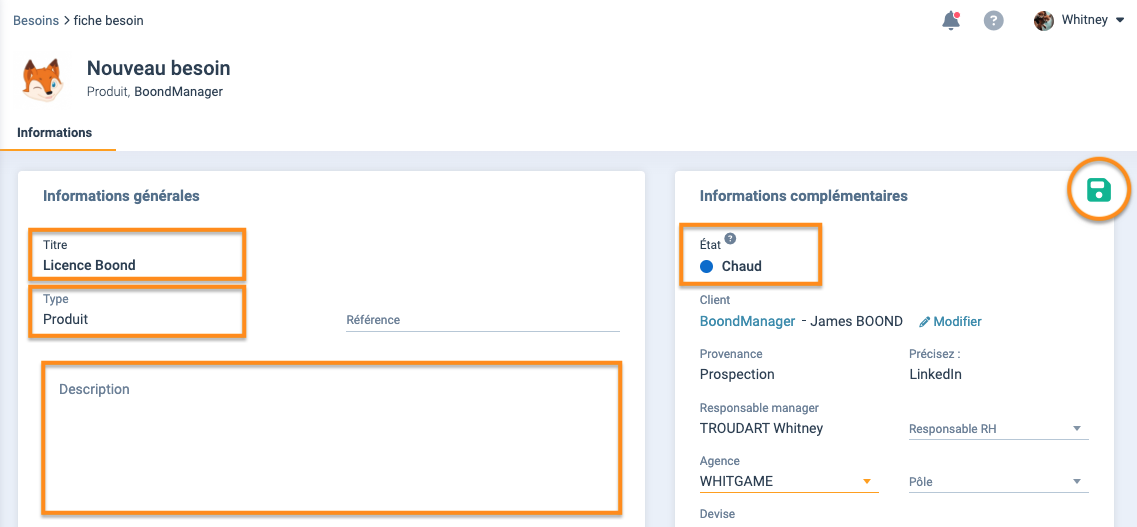Click the pencil icon beside Modifier

[x=924, y=322]
